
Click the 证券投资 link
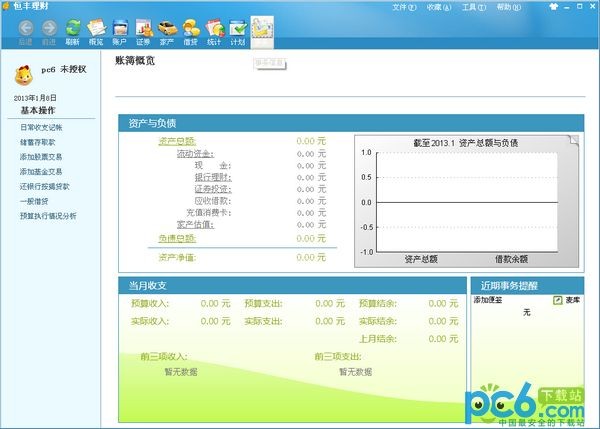point(213,189)
